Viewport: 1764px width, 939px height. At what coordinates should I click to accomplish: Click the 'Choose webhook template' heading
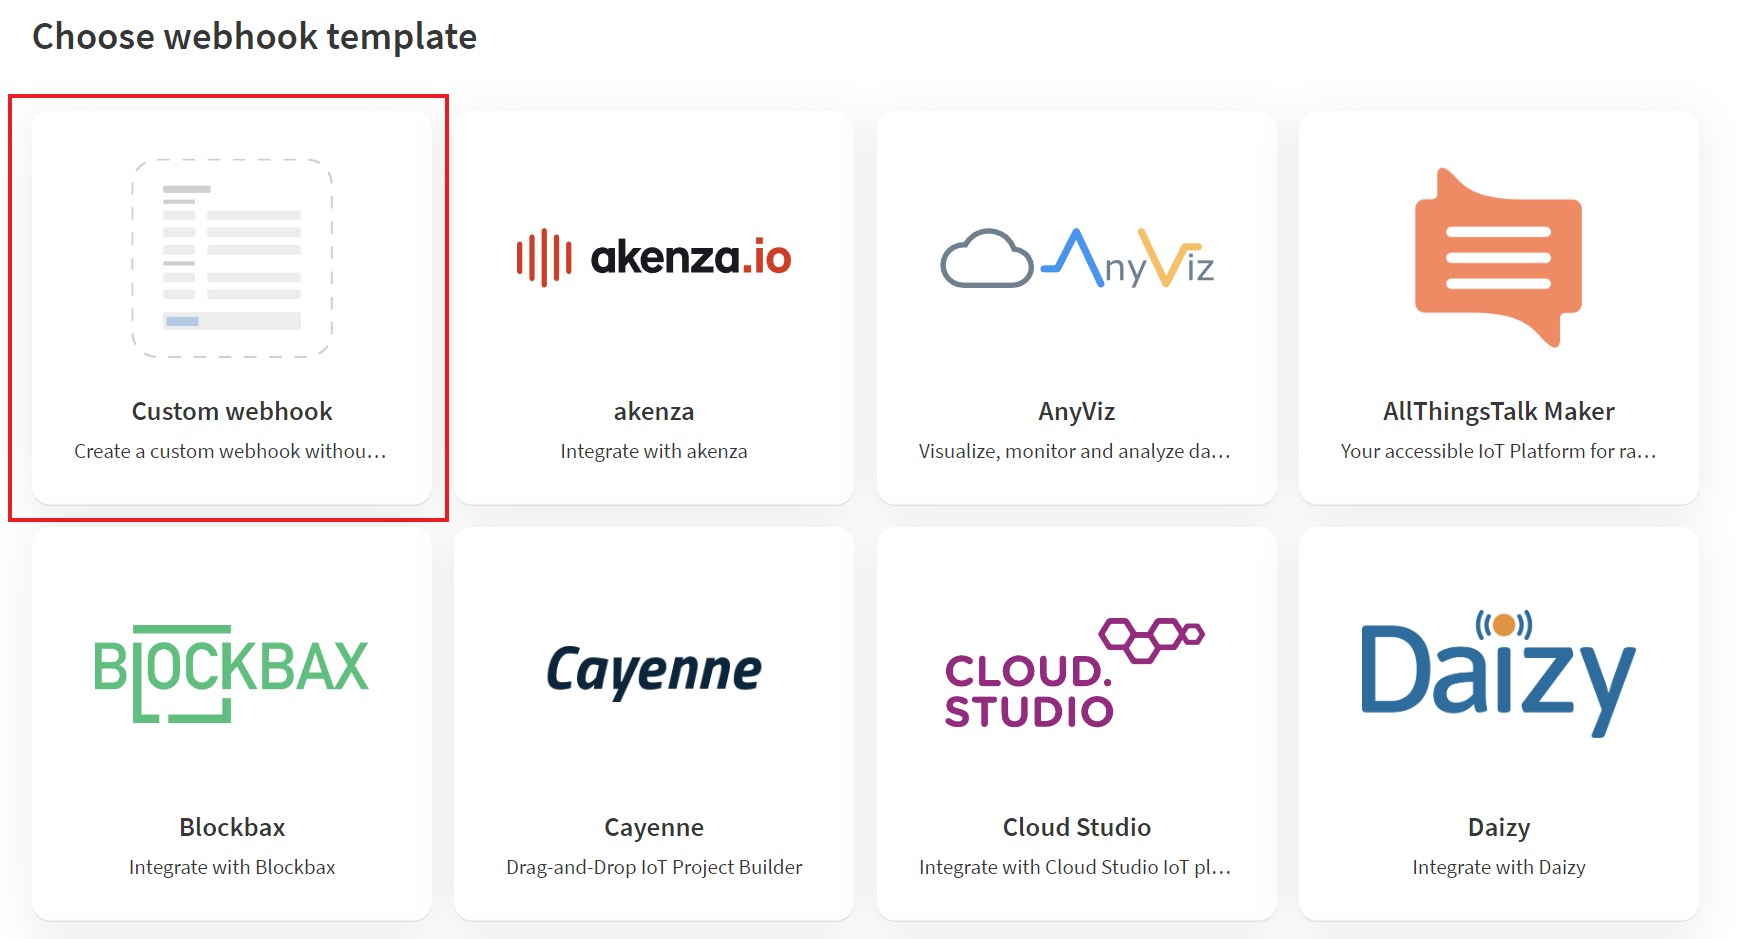point(255,37)
